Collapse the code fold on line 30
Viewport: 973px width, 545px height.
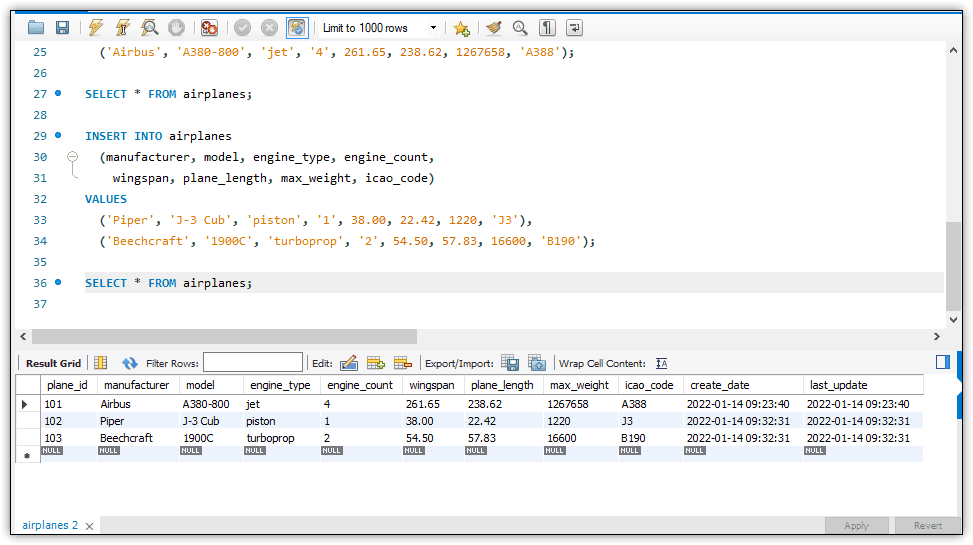click(72, 157)
